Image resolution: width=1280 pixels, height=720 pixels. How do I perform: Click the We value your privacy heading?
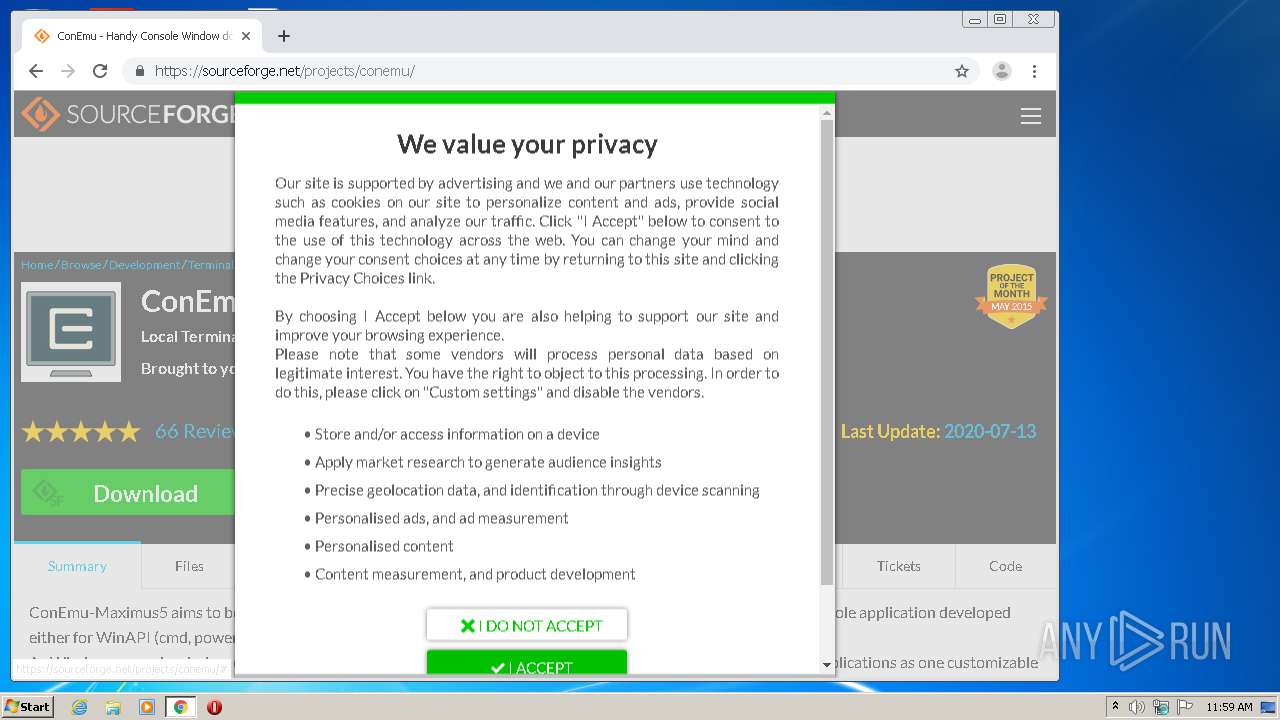point(527,144)
